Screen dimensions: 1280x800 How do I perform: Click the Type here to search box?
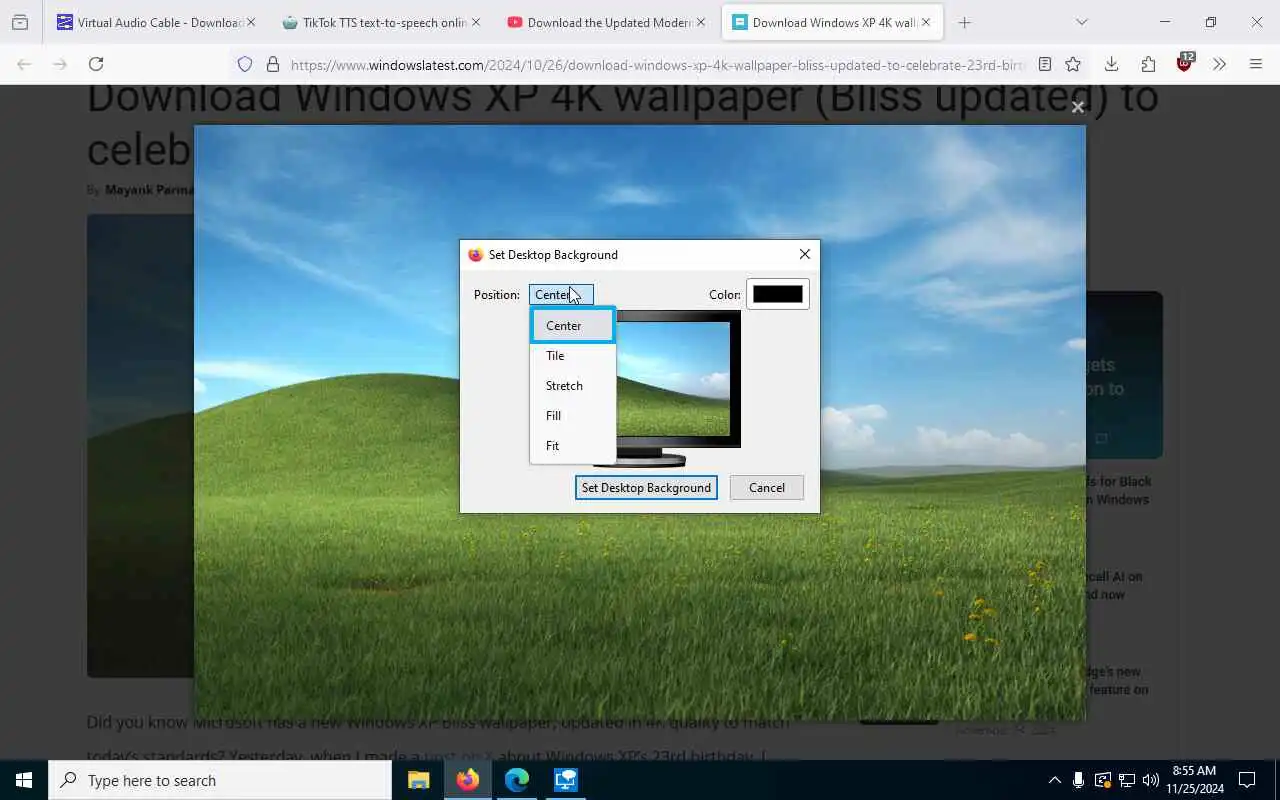[220, 780]
